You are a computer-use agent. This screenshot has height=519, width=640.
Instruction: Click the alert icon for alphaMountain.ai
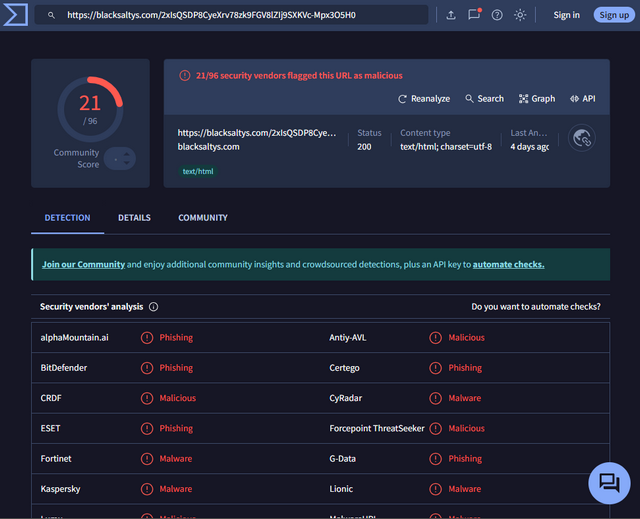[x=147, y=338]
